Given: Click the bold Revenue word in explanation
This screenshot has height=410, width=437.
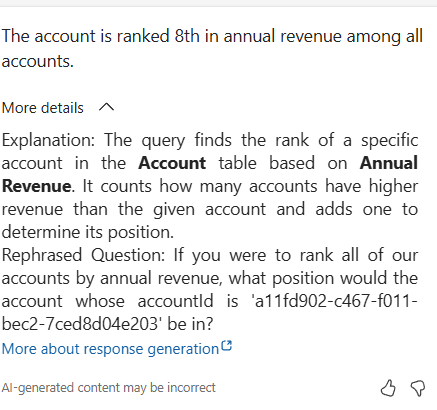Looking at the screenshot, I should (x=36, y=186).
